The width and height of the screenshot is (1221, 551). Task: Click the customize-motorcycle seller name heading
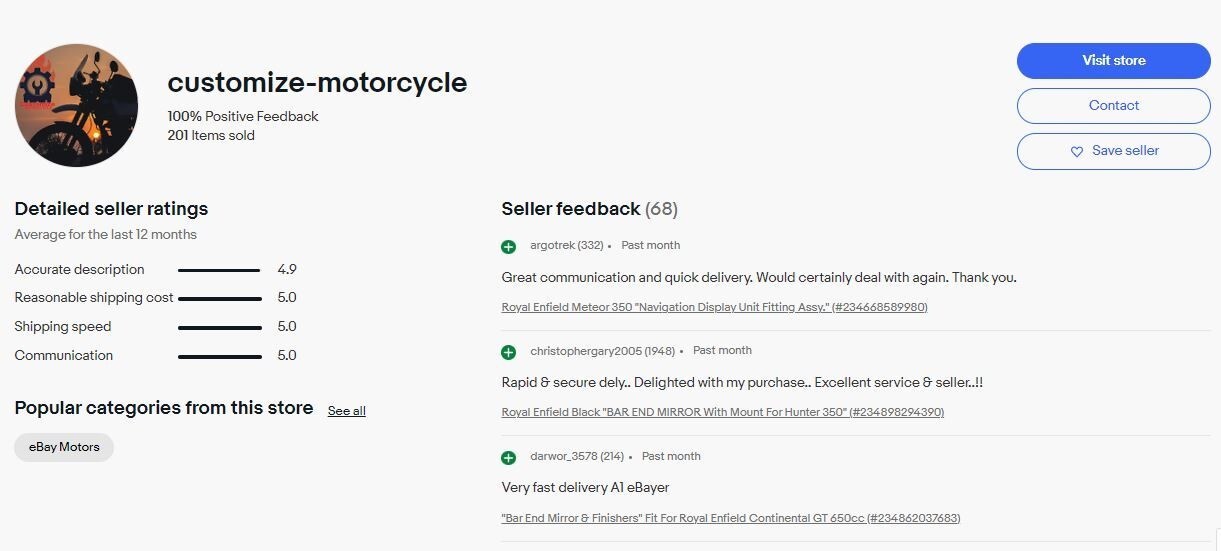click(317, 83)
